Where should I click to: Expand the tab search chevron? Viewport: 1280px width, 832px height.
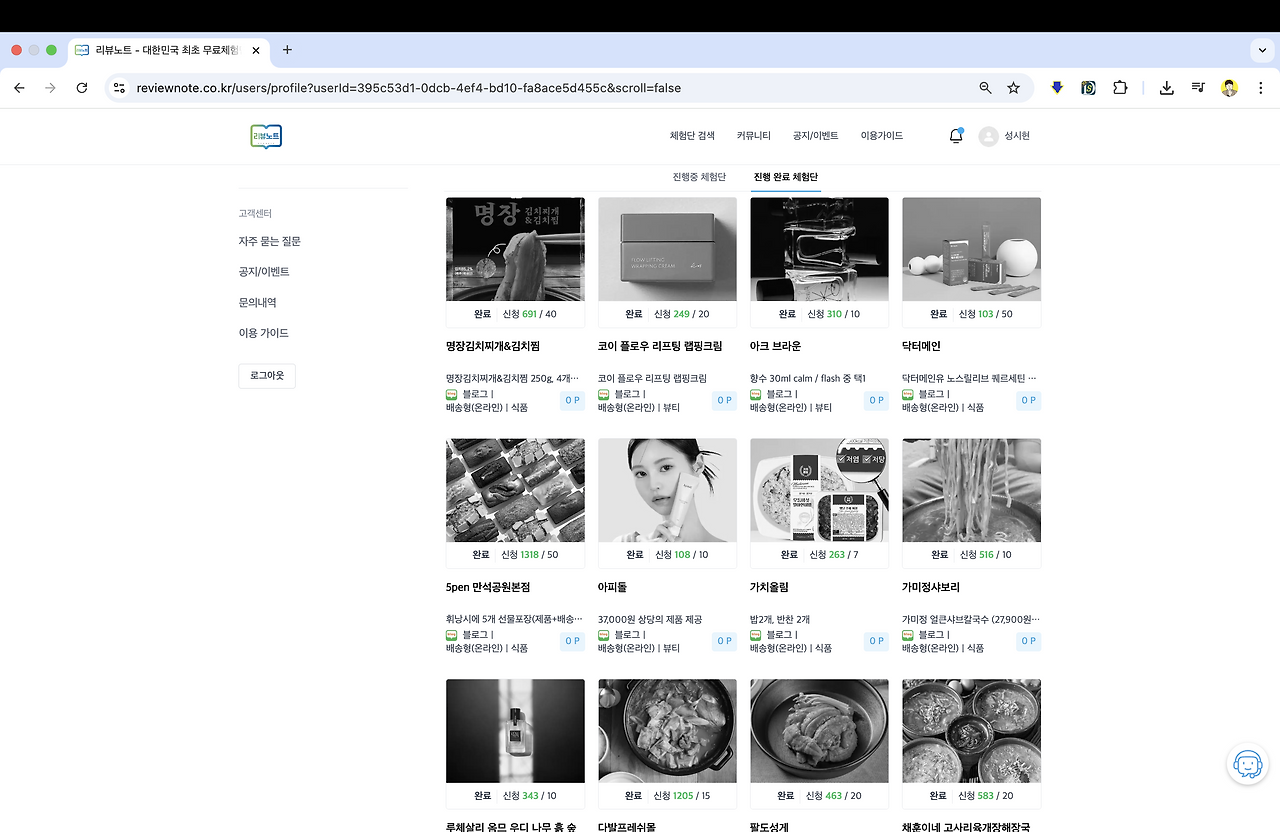(1260, 50)
